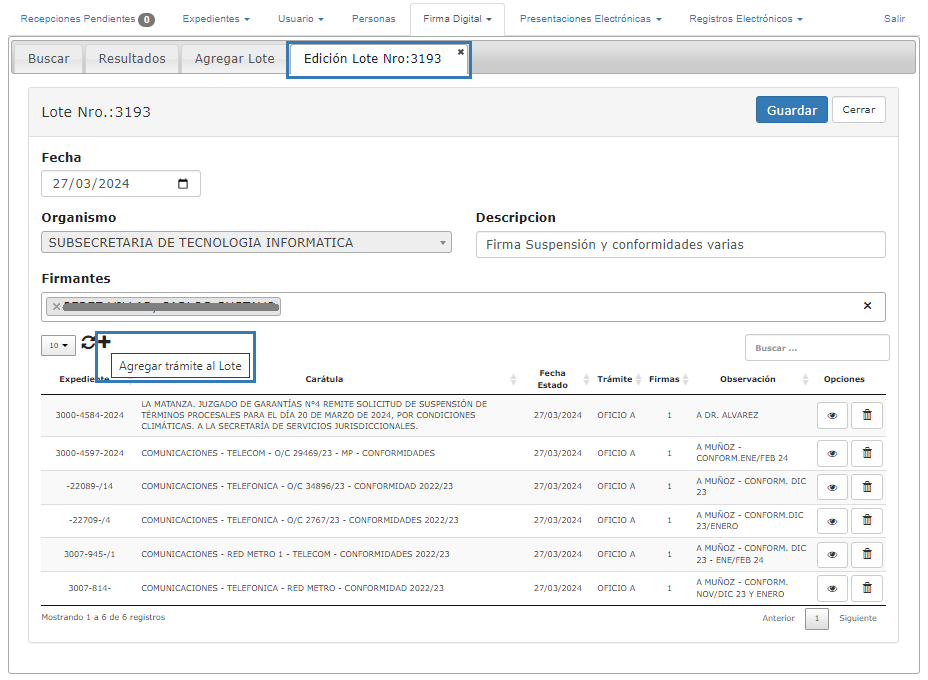Click trash icon for expediente 3007-814-
This screenshot has height=680, width=928.
pos(866,589)
